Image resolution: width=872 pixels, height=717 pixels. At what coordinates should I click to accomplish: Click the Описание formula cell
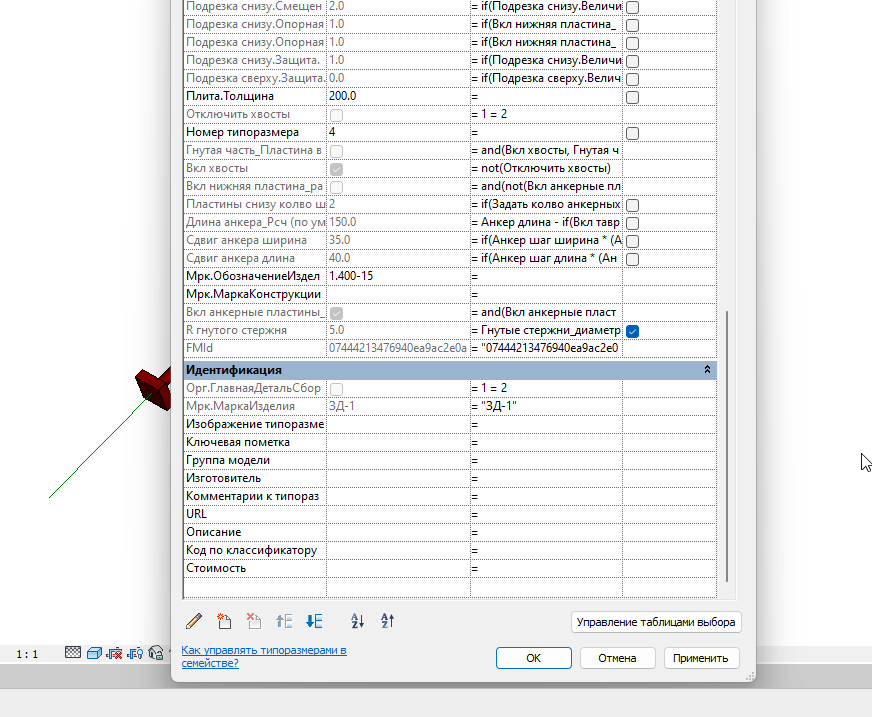(546, 532)
